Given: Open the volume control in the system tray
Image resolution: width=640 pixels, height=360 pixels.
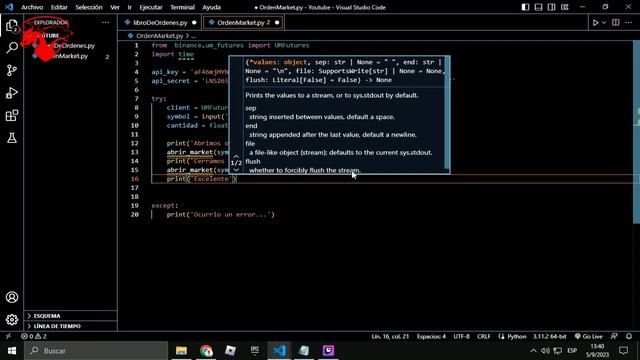Looking at the screenshot, I should 545,351.
